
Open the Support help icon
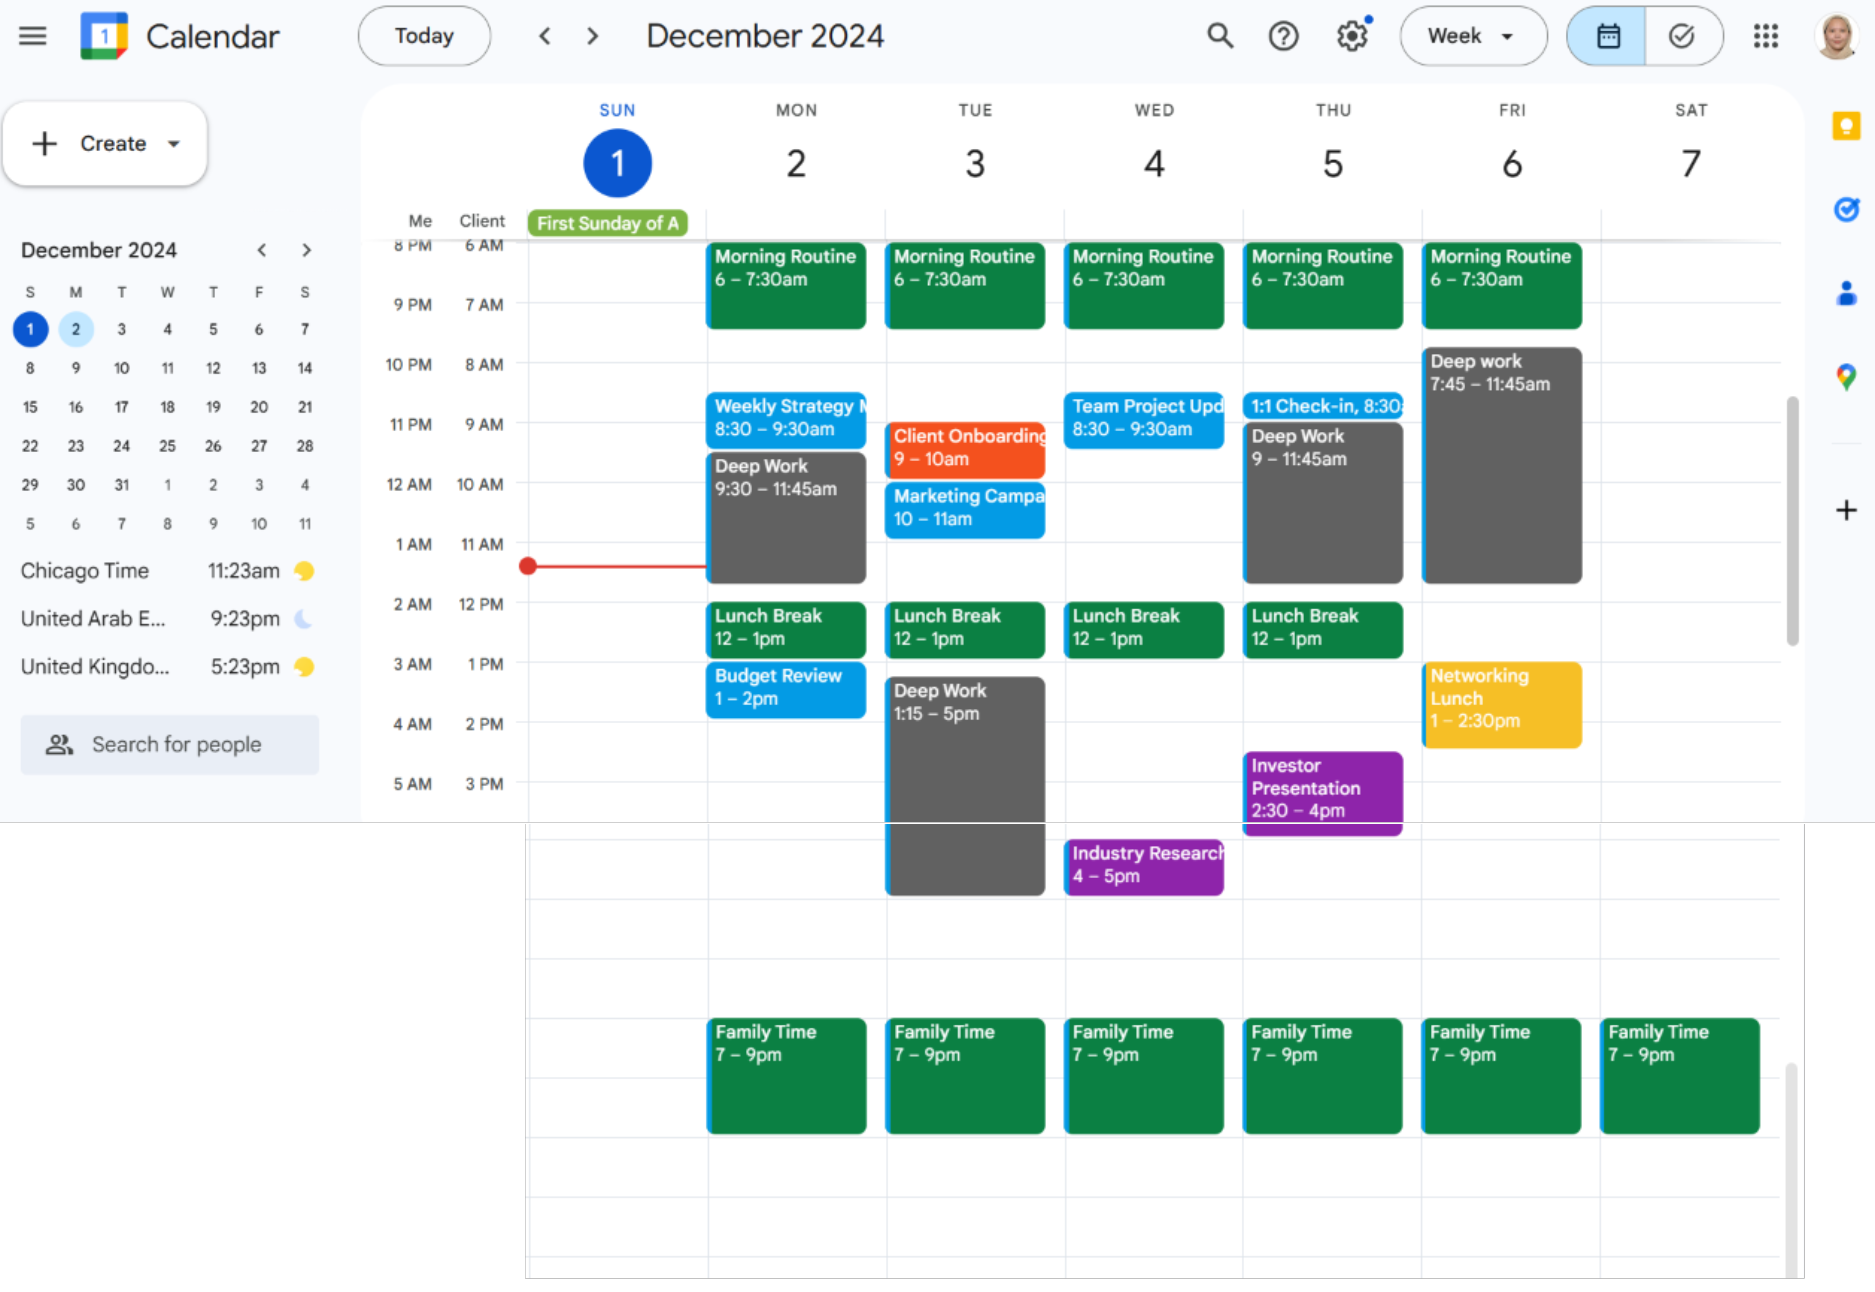[x=1283, y=36]
